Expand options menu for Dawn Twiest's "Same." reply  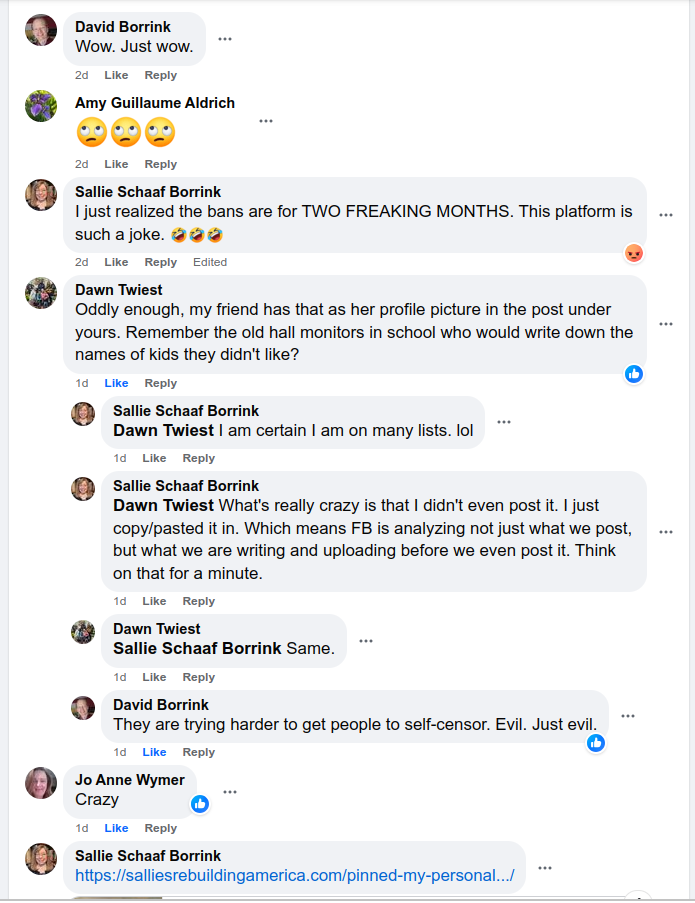366,641
